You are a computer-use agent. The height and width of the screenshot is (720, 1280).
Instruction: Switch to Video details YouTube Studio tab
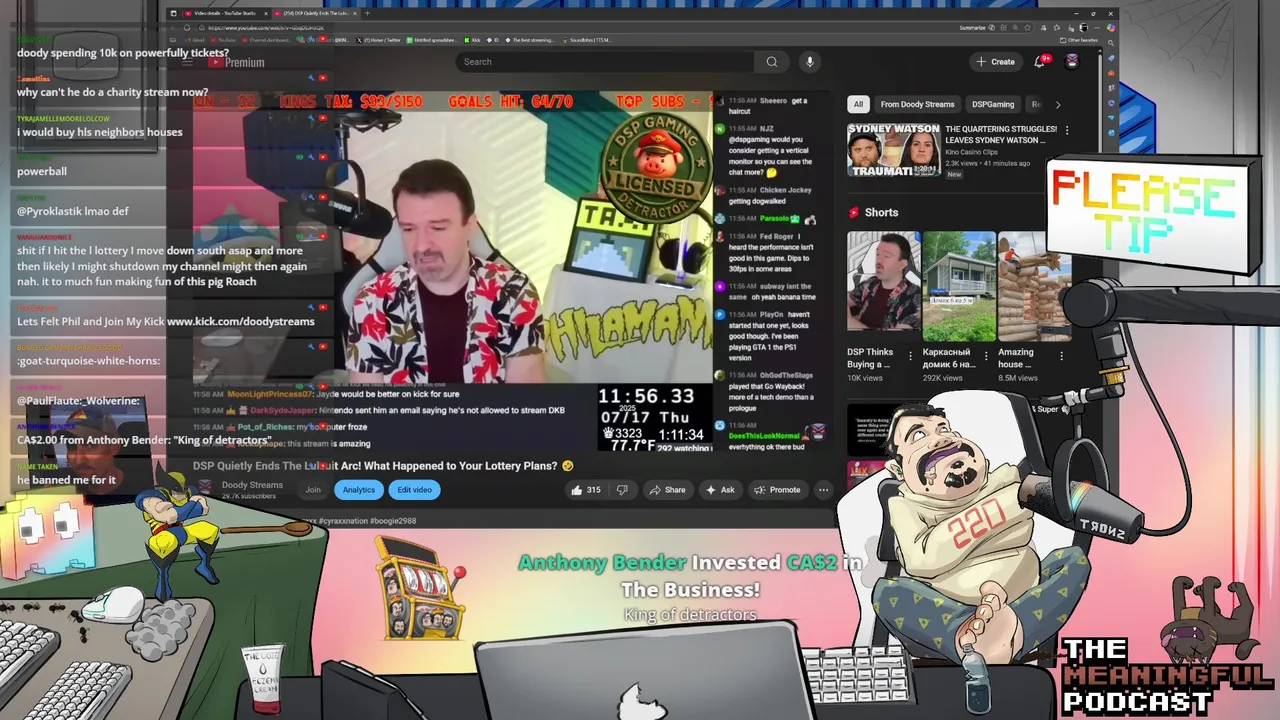(x=224, y=13)
